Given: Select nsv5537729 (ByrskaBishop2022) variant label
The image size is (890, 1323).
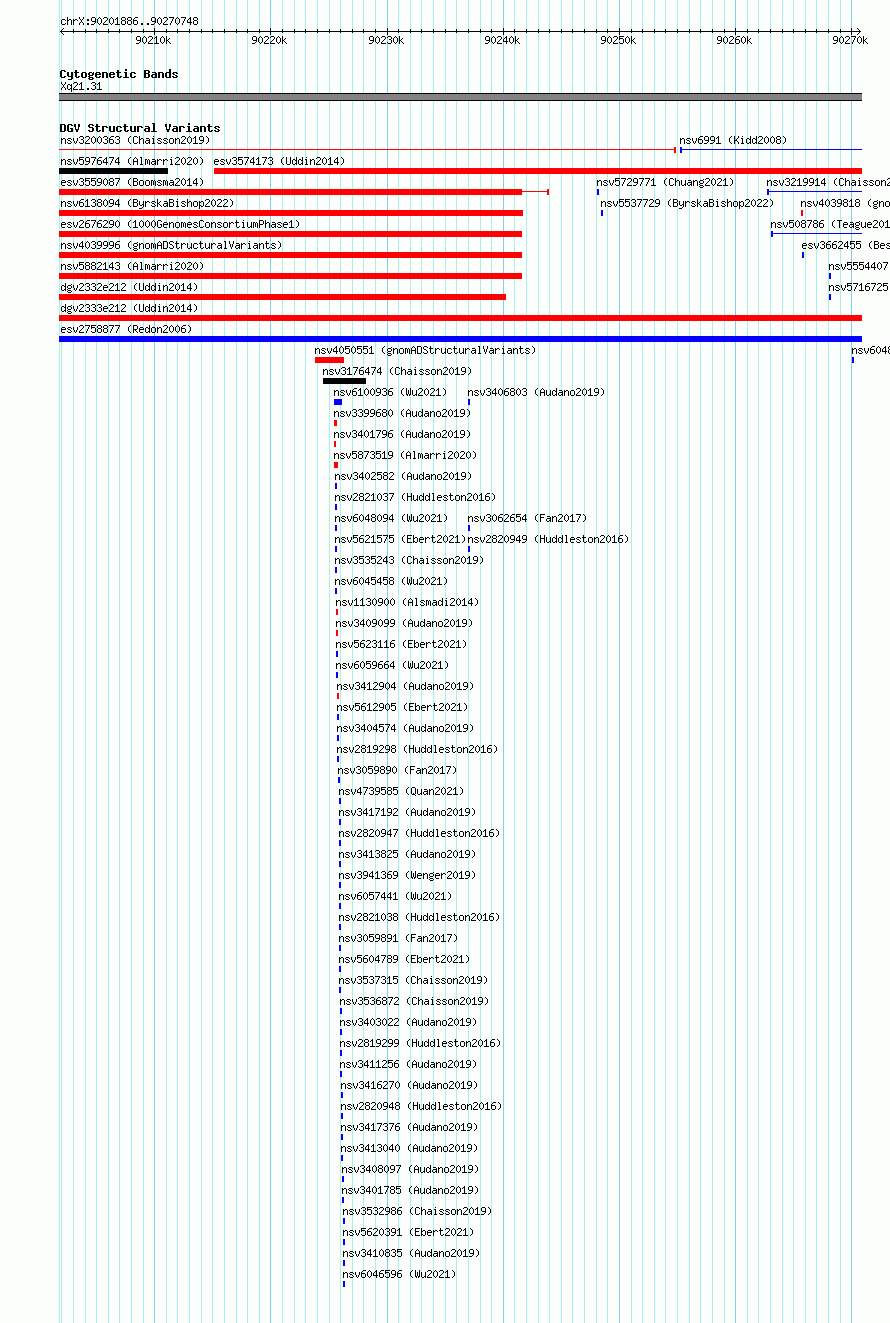Looking at the screenshot, I should point(687,203).
